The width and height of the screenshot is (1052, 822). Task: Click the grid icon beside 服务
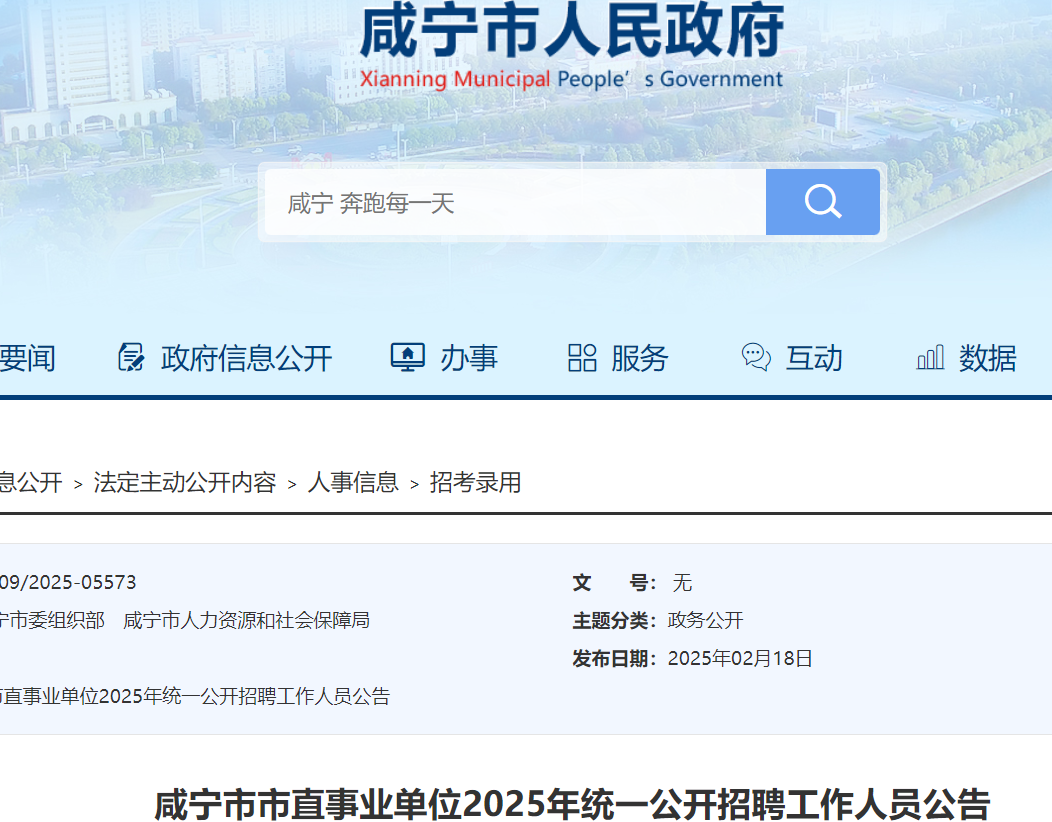click(x=582, y=357)
